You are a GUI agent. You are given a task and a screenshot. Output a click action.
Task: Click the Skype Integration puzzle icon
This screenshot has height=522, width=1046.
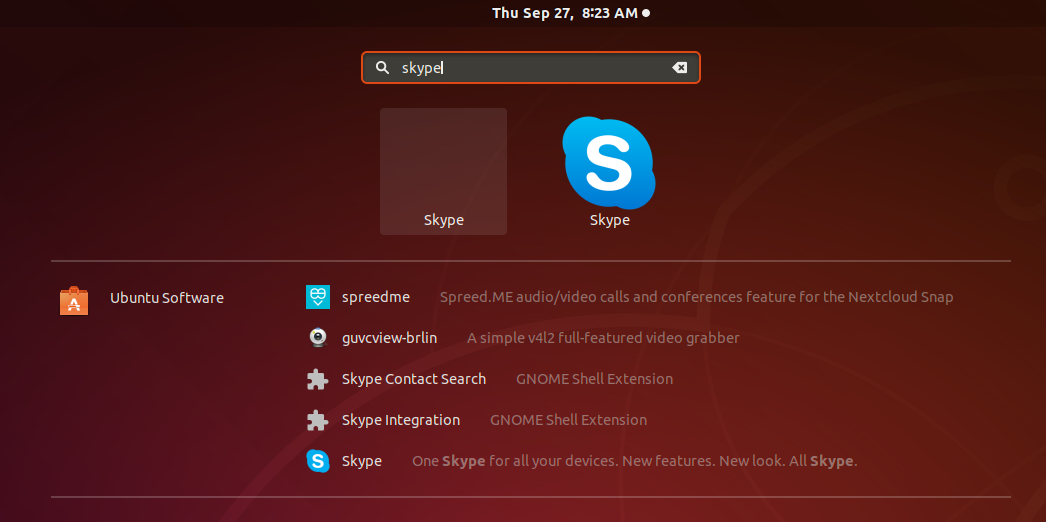[318, 420]
